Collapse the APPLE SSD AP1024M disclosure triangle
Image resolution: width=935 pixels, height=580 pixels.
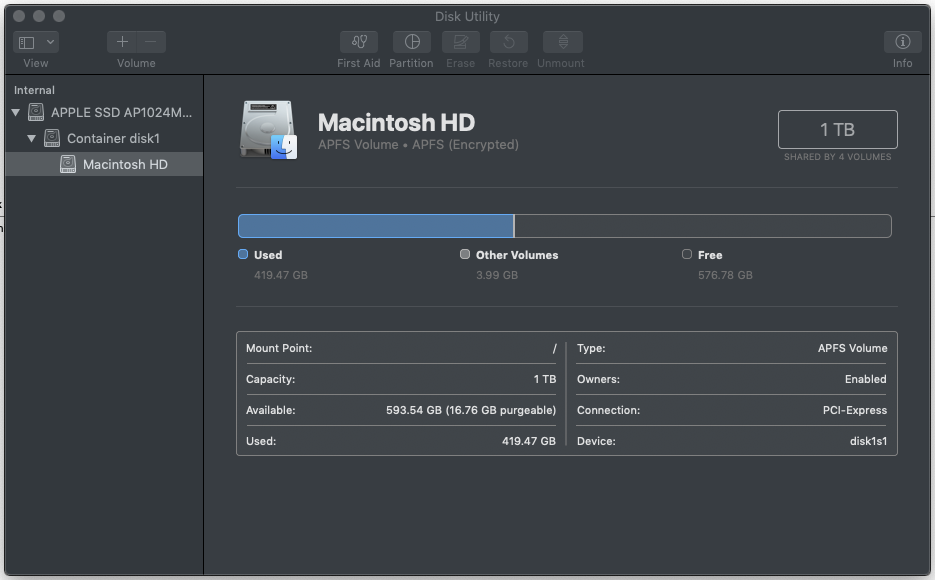[x=16, y=112]
